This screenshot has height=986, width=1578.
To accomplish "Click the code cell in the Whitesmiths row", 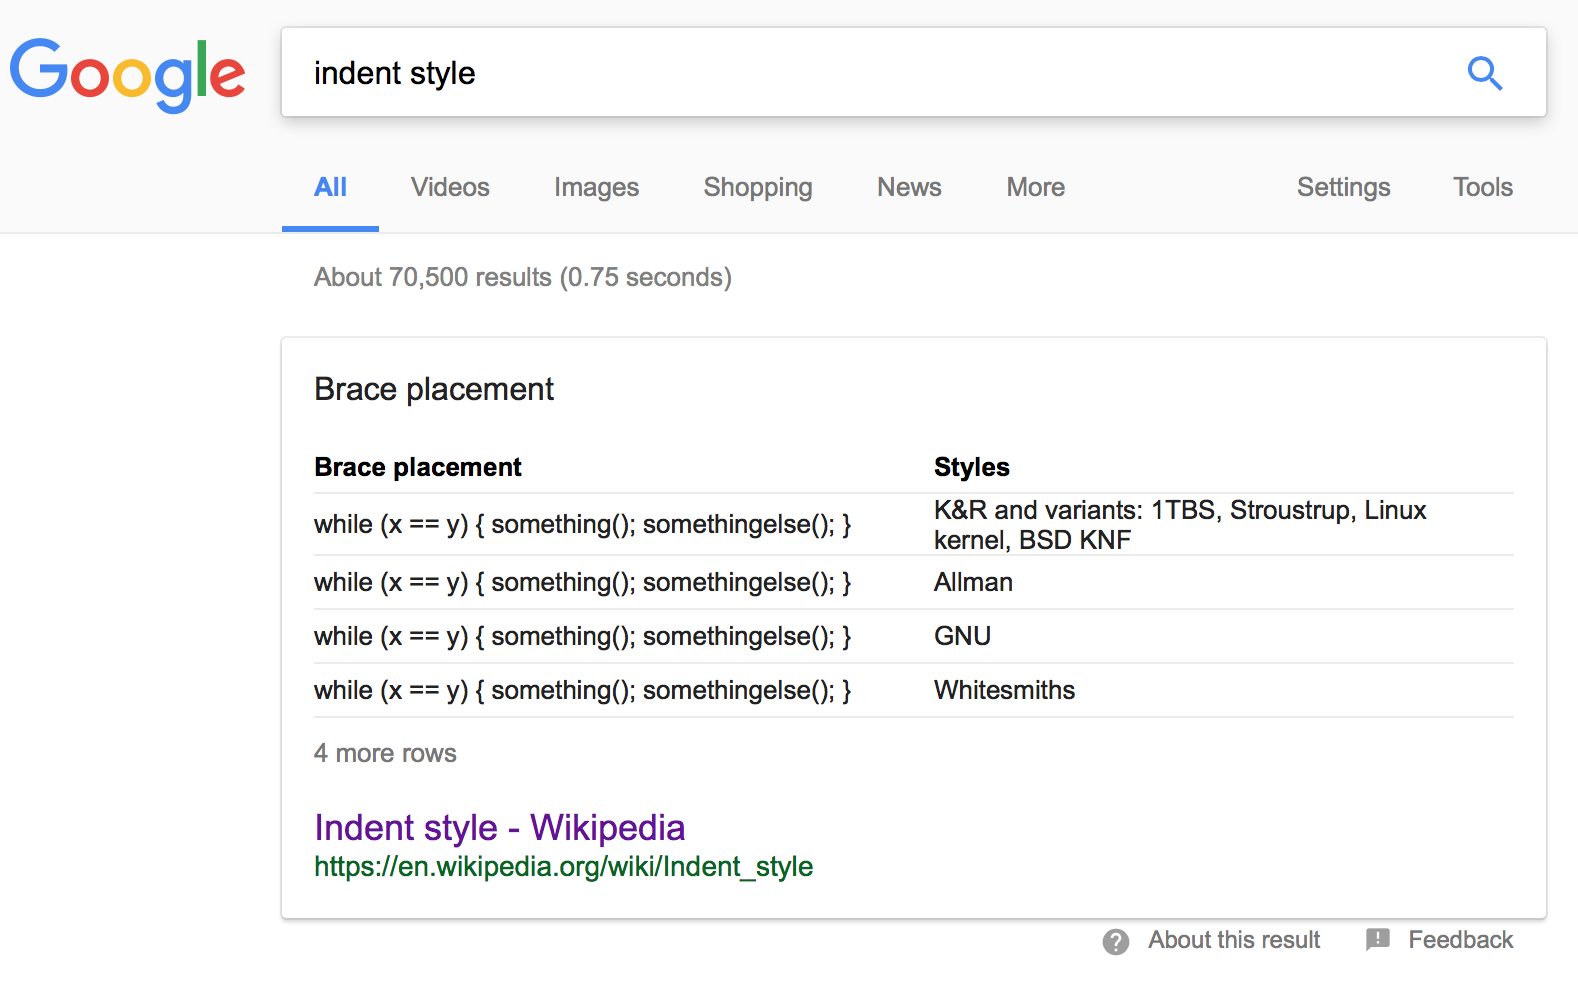I will click(583, 690).
